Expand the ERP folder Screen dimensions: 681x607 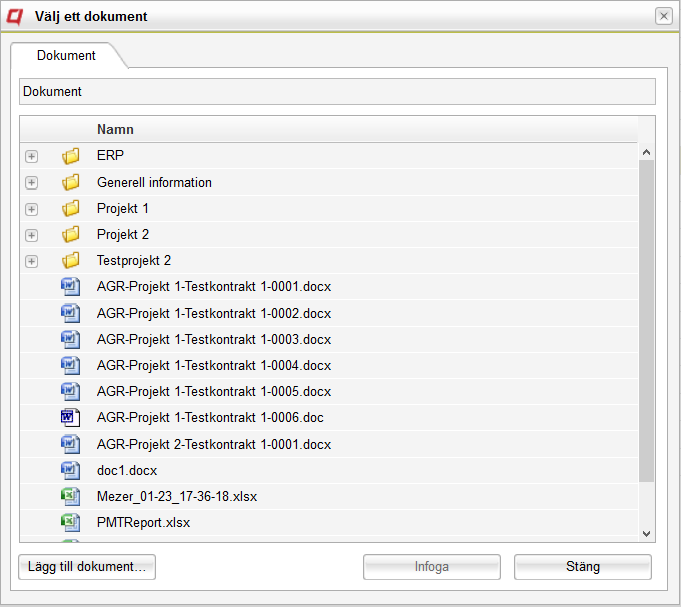click(31, 156)
